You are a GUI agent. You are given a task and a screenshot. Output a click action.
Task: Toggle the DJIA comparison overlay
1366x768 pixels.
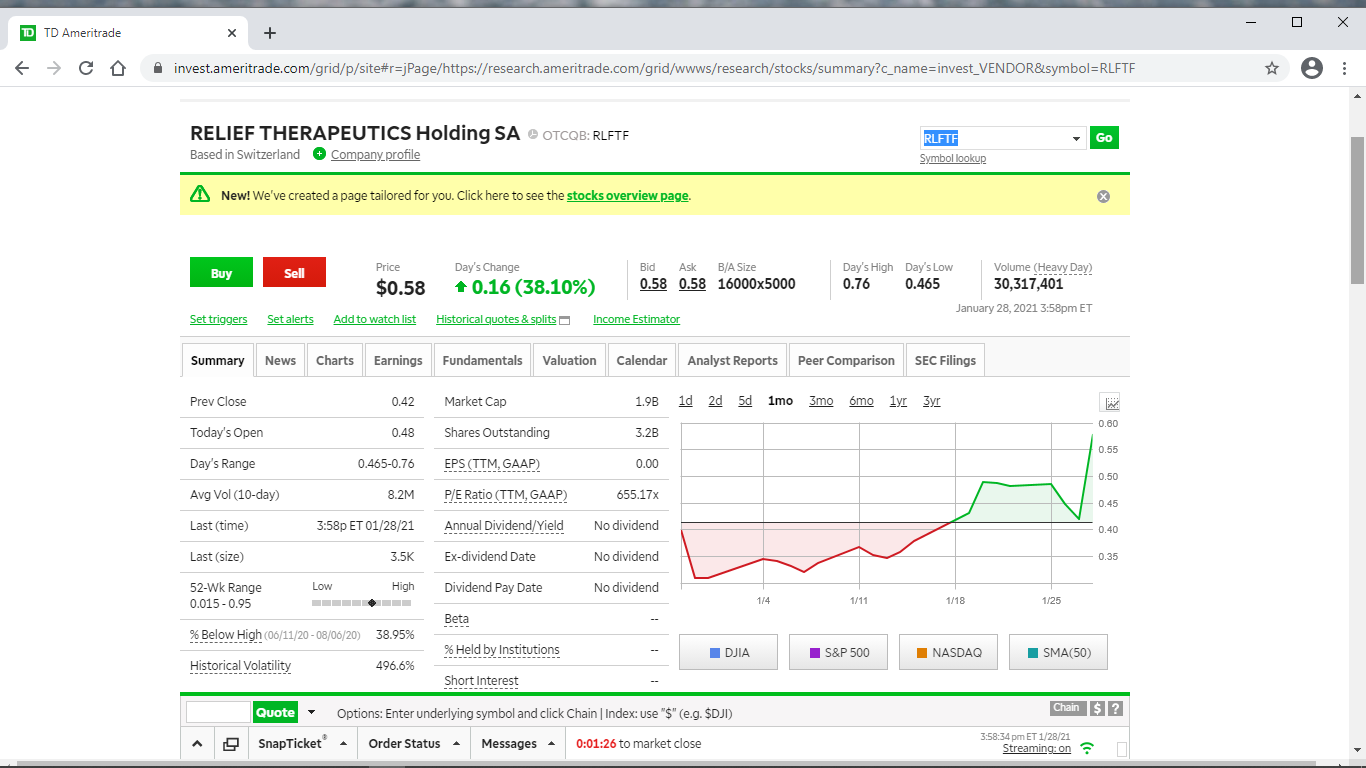[x=729, y=652]
